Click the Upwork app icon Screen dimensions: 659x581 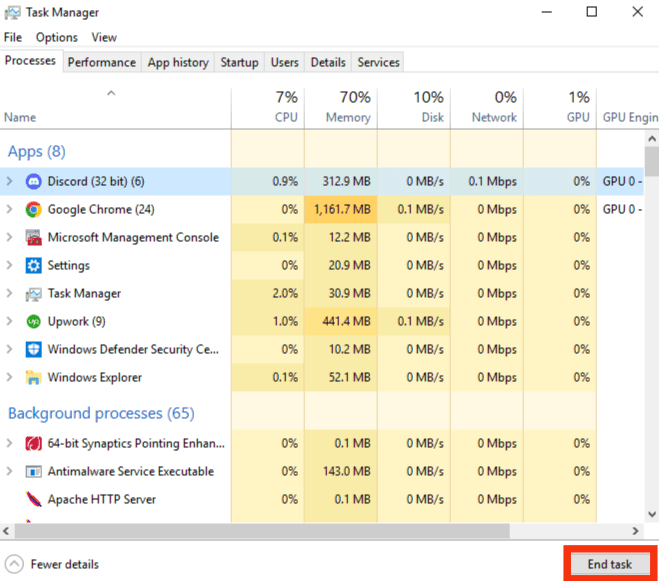pyautogui.click(x=34, y=322)
